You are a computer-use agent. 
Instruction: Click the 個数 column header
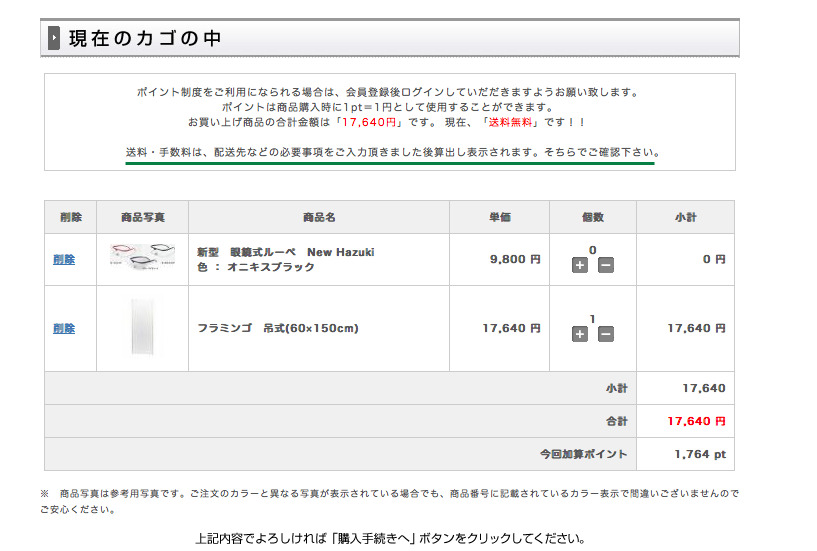(x=592, y=217)
